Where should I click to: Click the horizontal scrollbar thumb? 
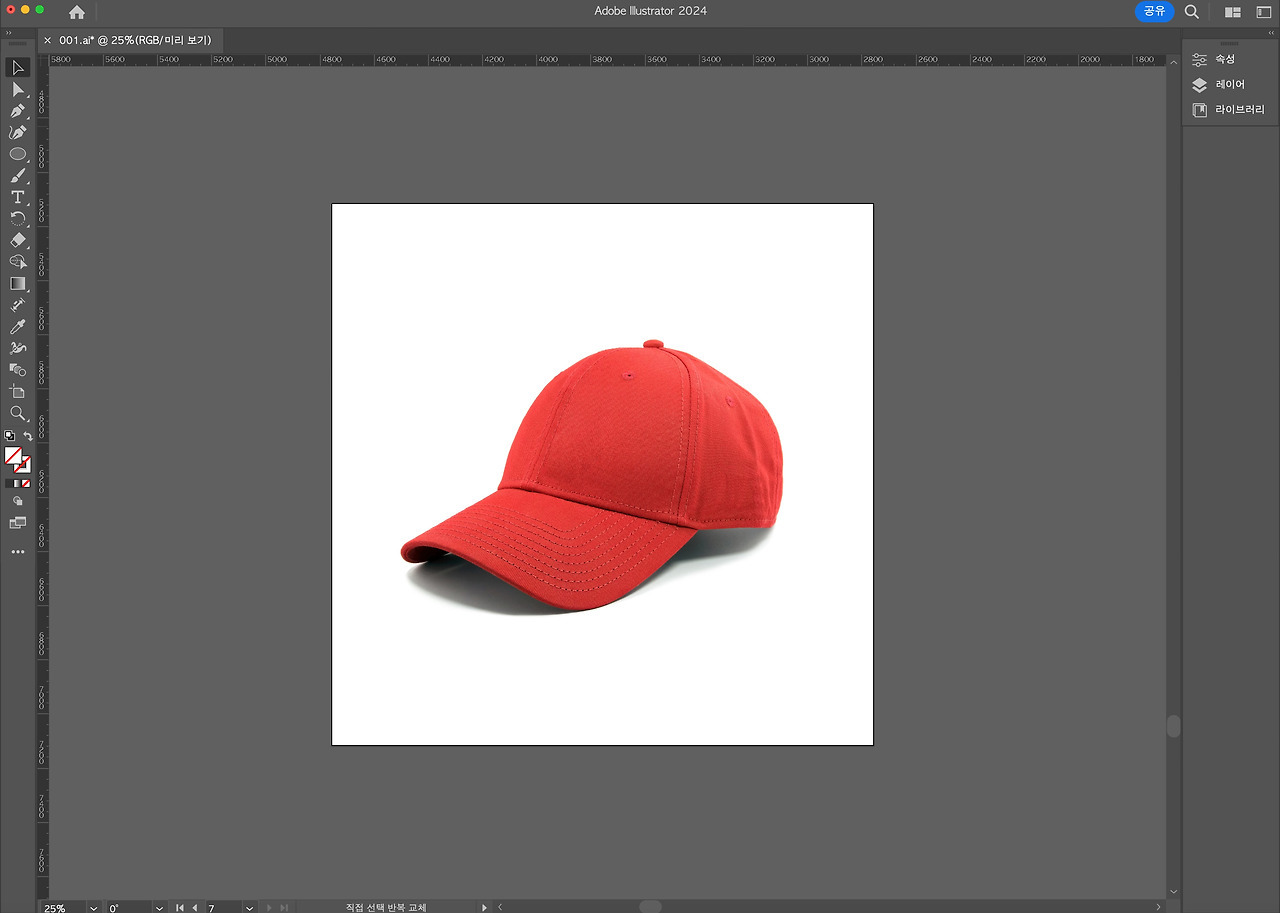click(650, 907)
